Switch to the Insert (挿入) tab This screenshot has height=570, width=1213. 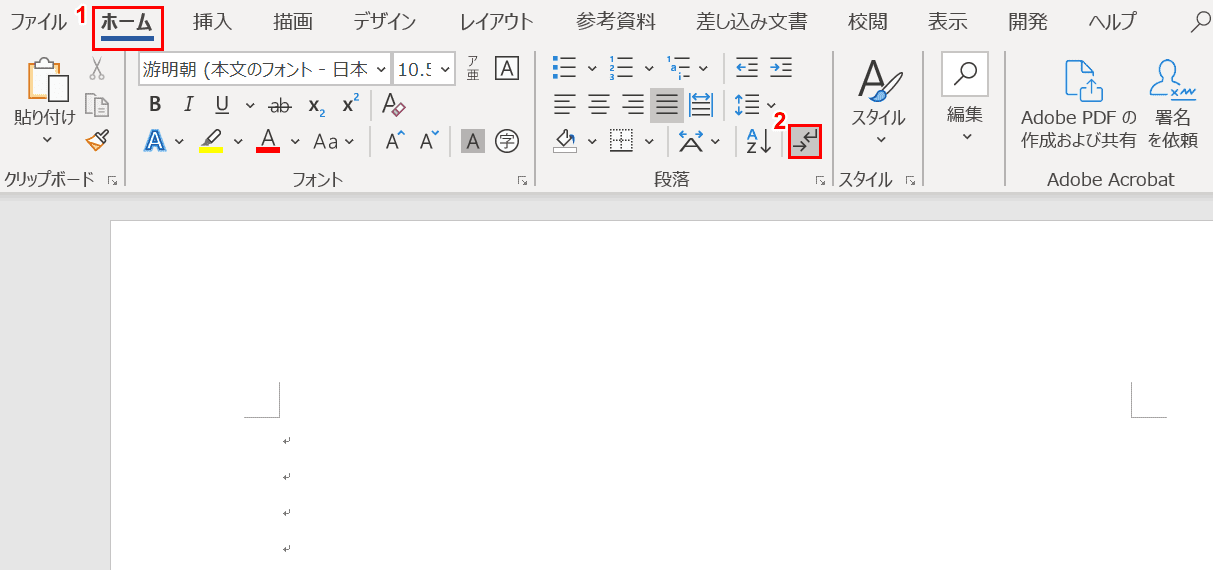pos(212,21)
